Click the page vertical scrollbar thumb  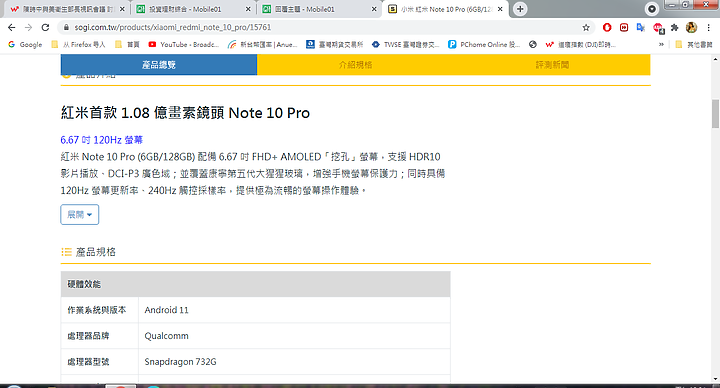pyautogui.click(x=715, y=113)
